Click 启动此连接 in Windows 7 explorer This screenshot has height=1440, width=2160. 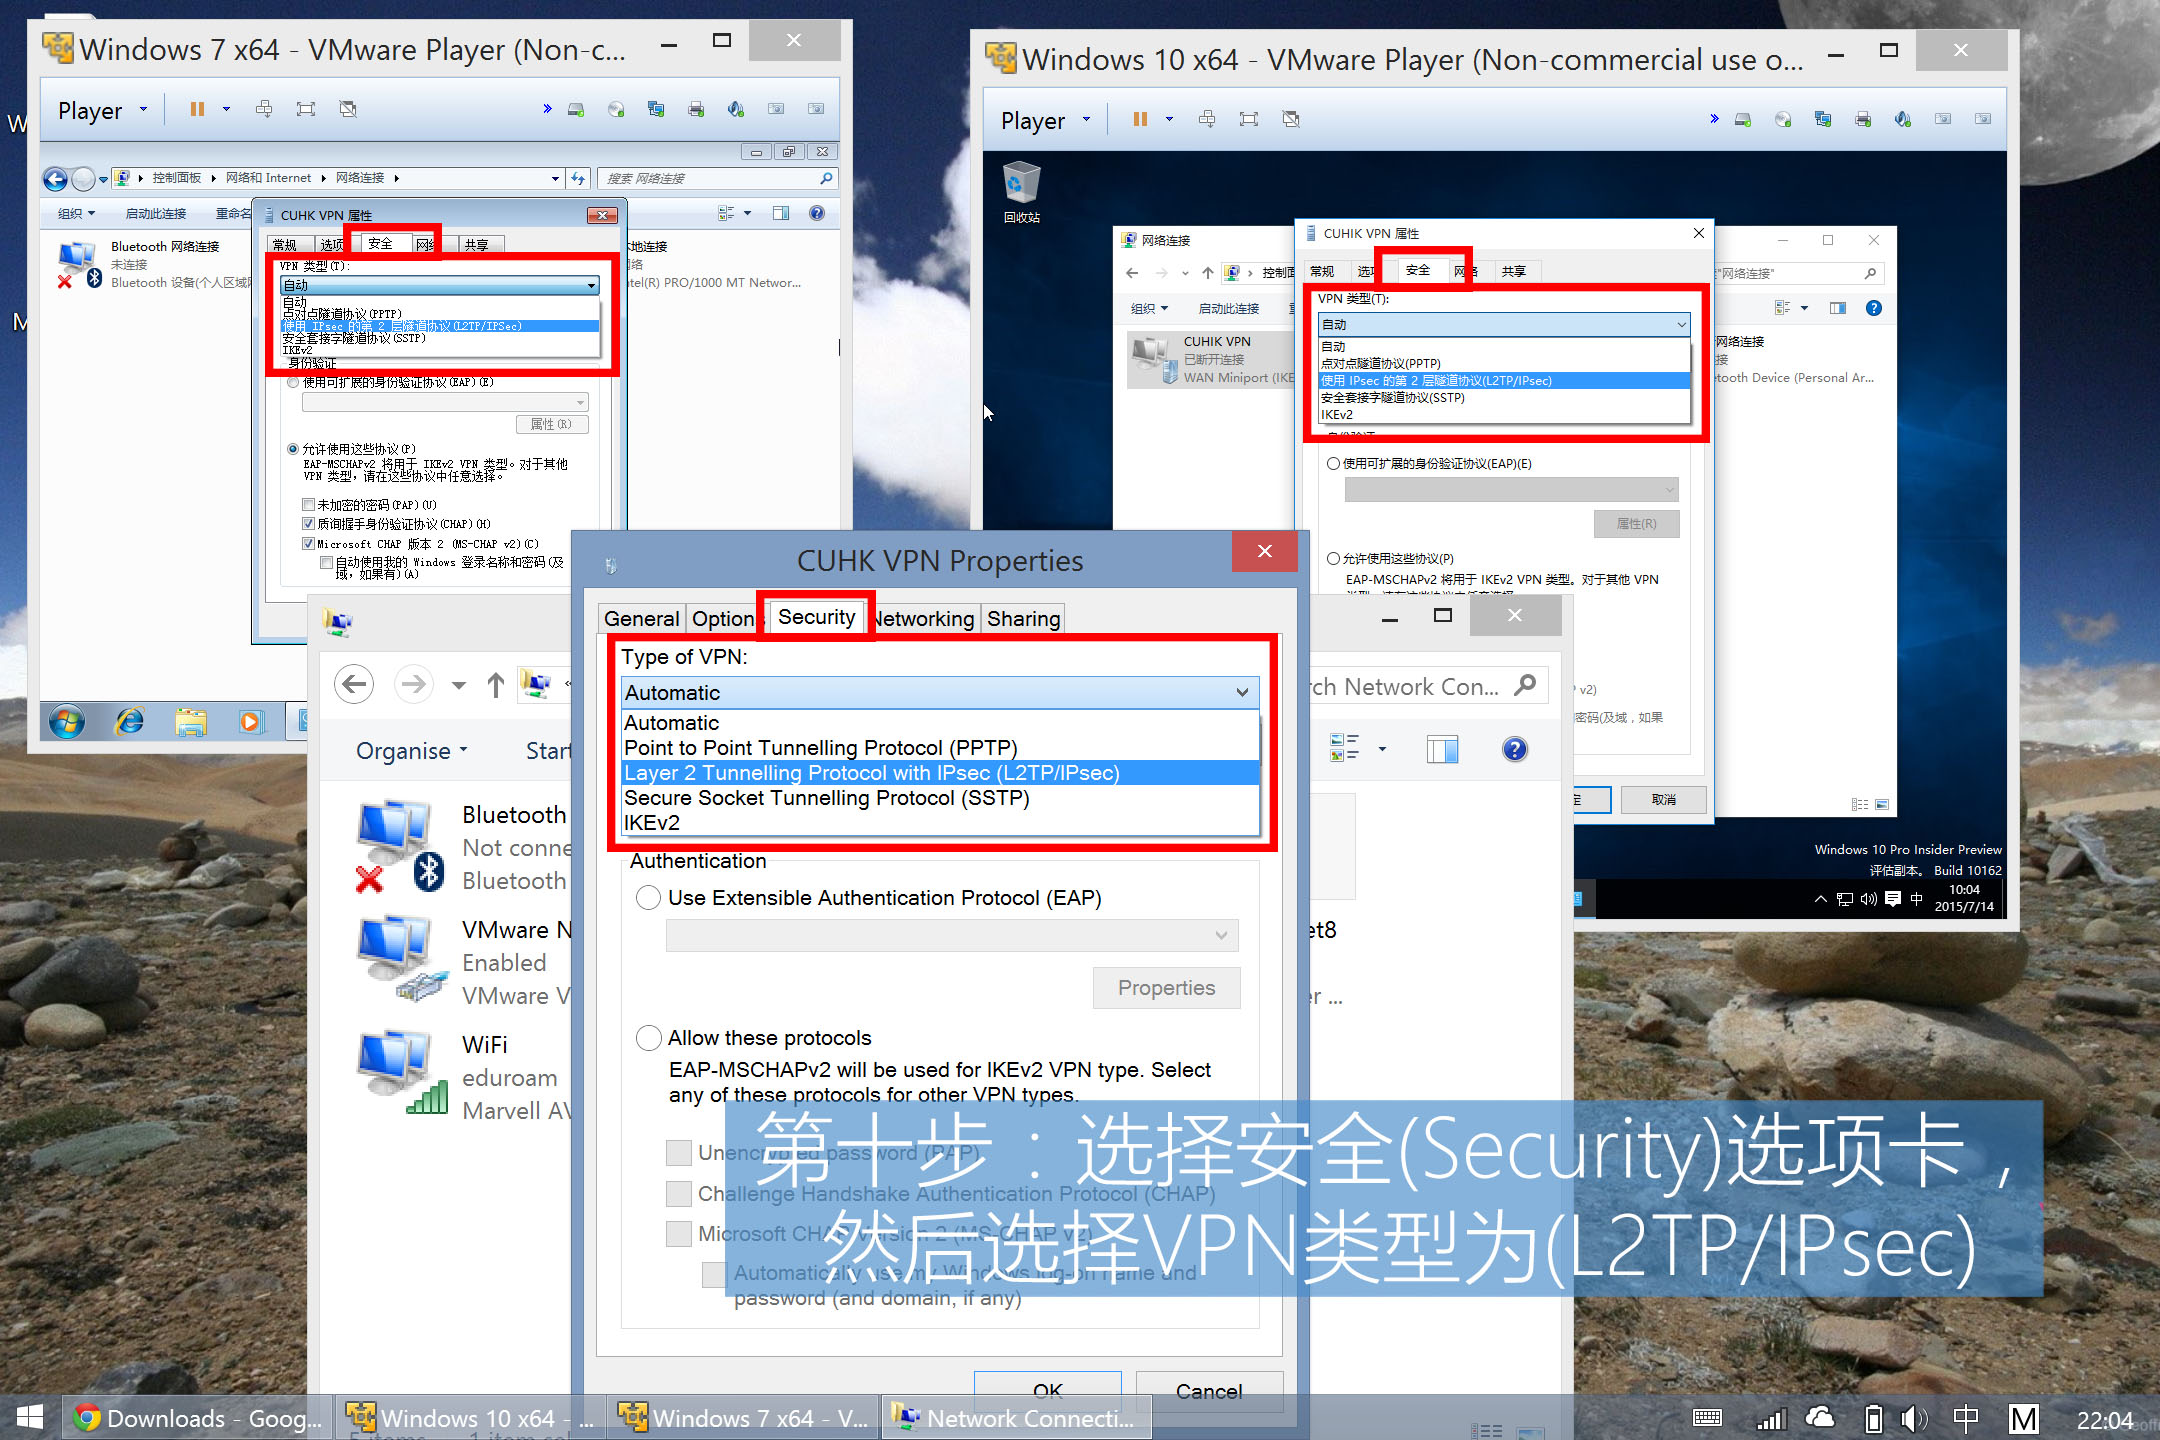click(156, 214)
